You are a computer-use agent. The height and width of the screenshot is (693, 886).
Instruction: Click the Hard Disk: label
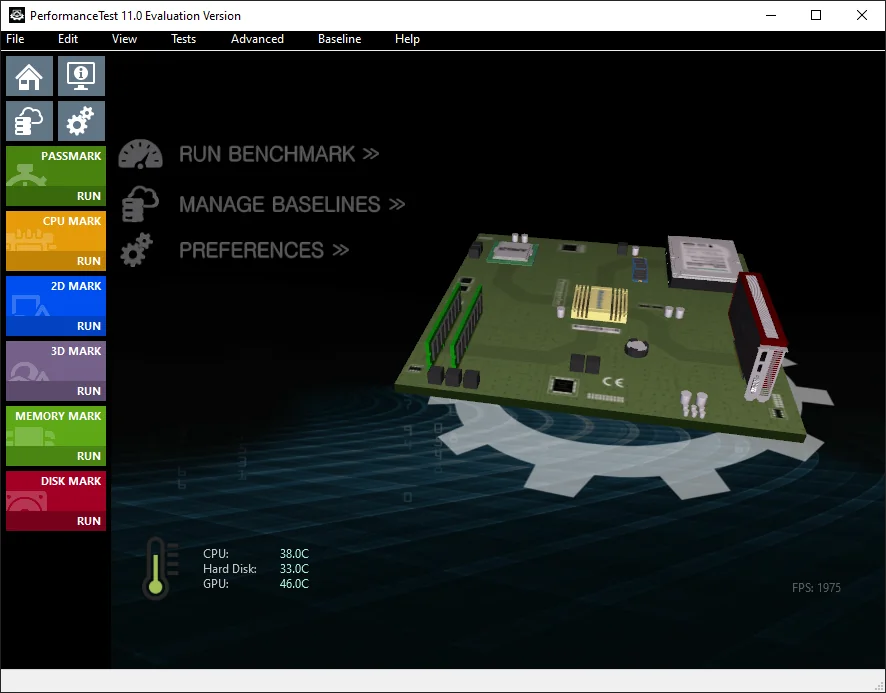click(x=230, y=569)
